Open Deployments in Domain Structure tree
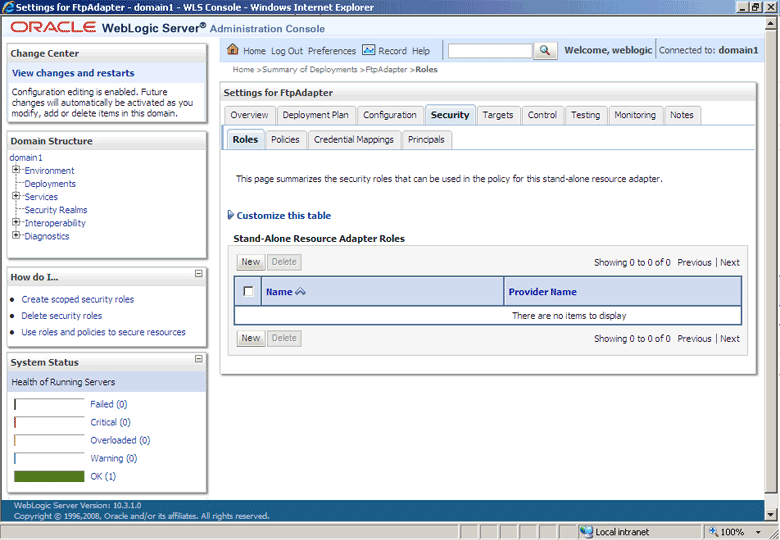This screenshot has height=540, width=780. [x=50, y=183]
